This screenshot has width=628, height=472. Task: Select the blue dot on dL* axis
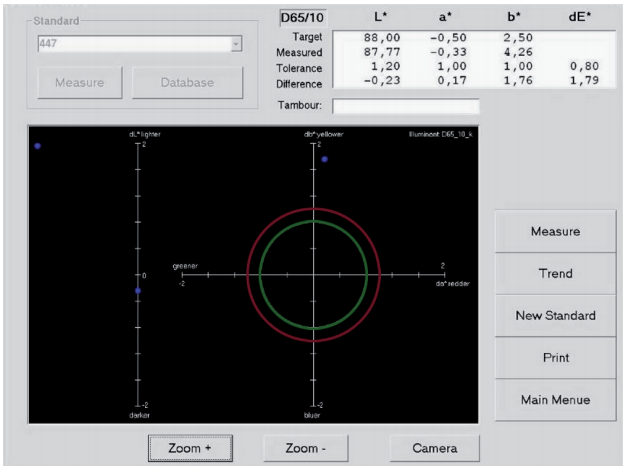click(138, 291)
